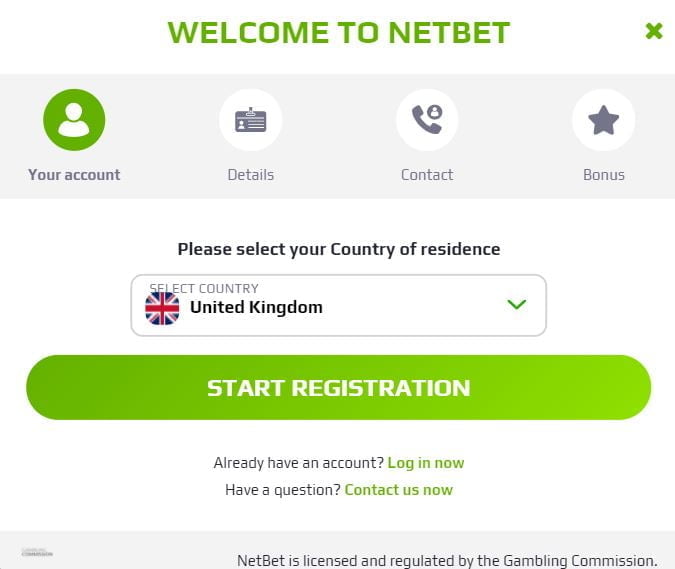Open the Contact us now link
This screenshot has height=569, width=675.
tap(398, 490)
